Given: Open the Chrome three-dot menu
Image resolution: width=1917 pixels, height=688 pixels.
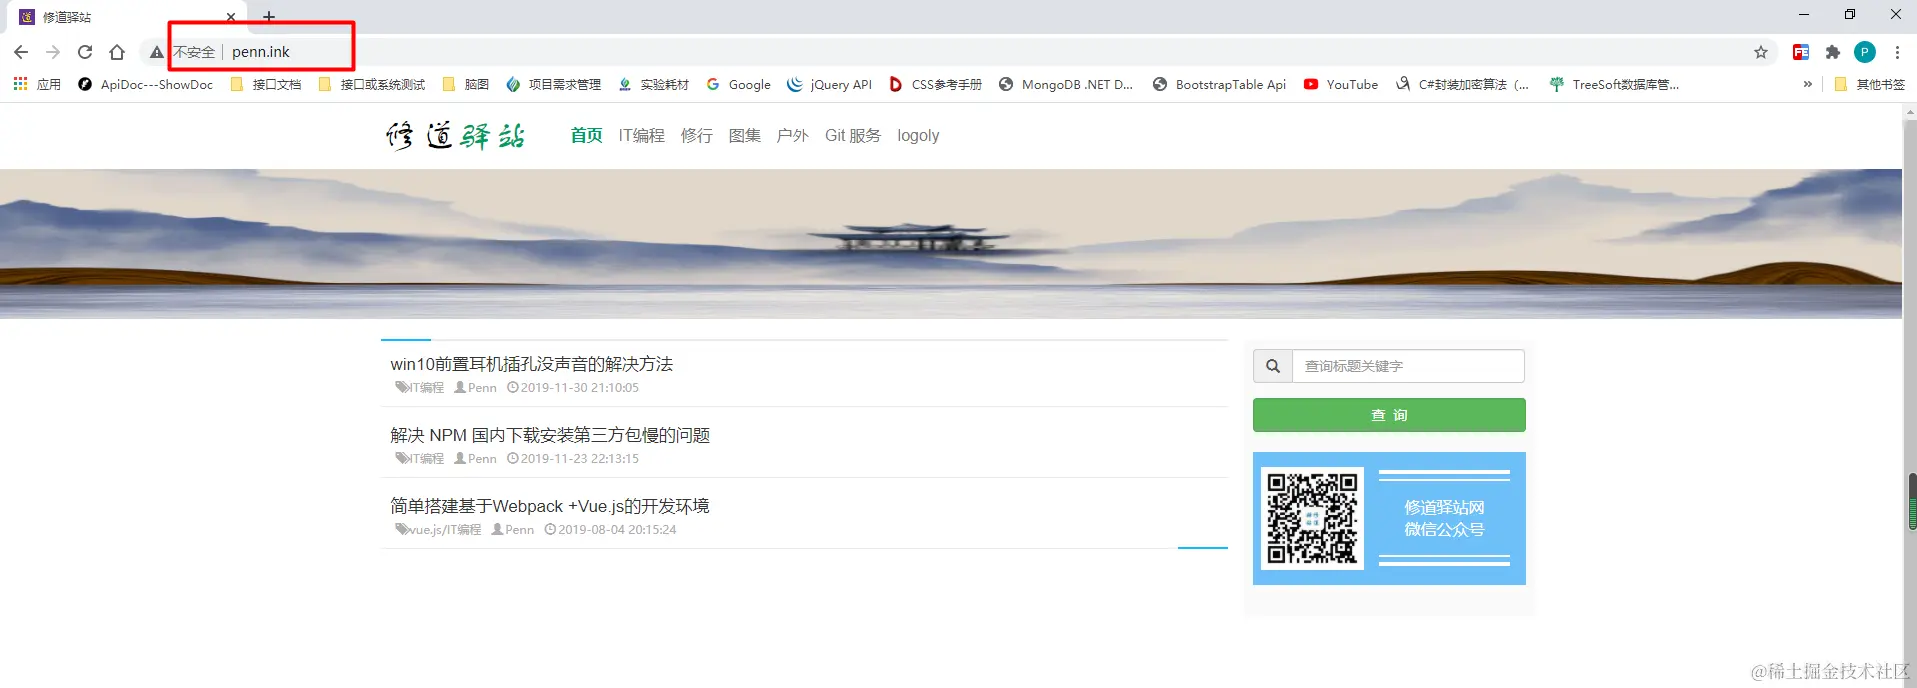Looking at the screenshot, I should [x=1897, y=52].
